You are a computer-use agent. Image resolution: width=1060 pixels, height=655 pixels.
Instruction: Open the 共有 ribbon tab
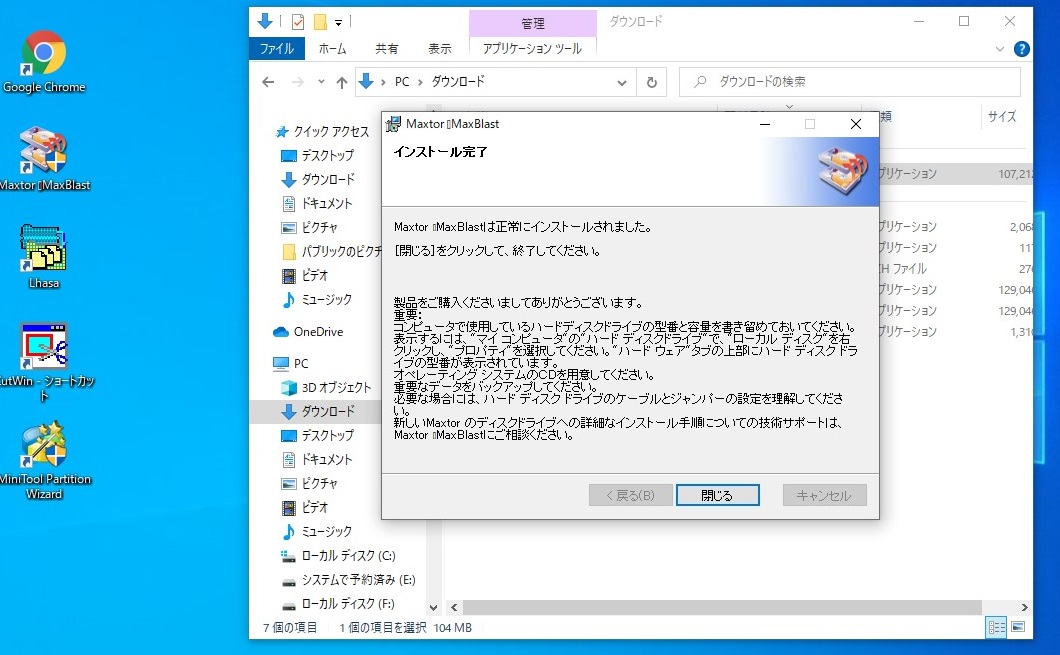pyautogui.click(x=387, y=49)
